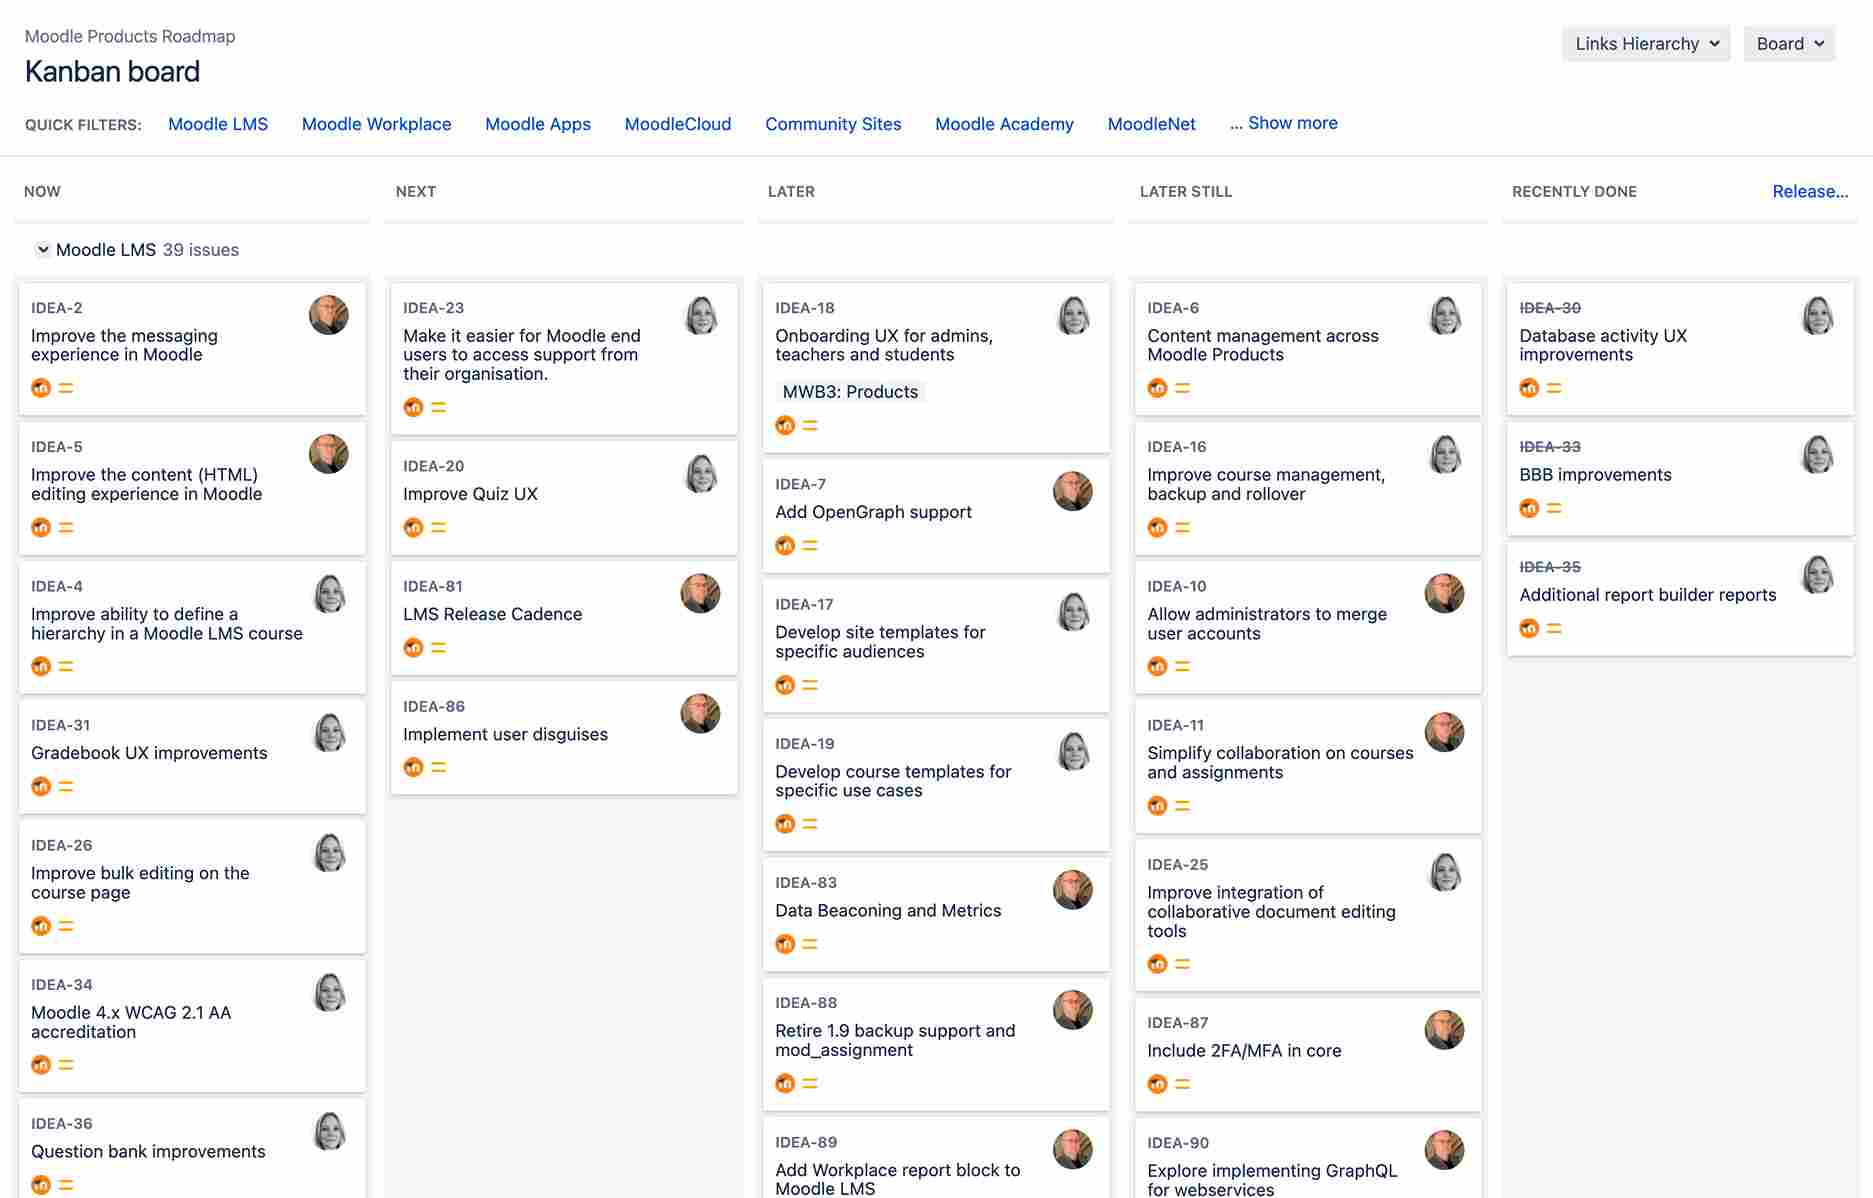Click the issue key IDEA-89

pos(806,1142)
